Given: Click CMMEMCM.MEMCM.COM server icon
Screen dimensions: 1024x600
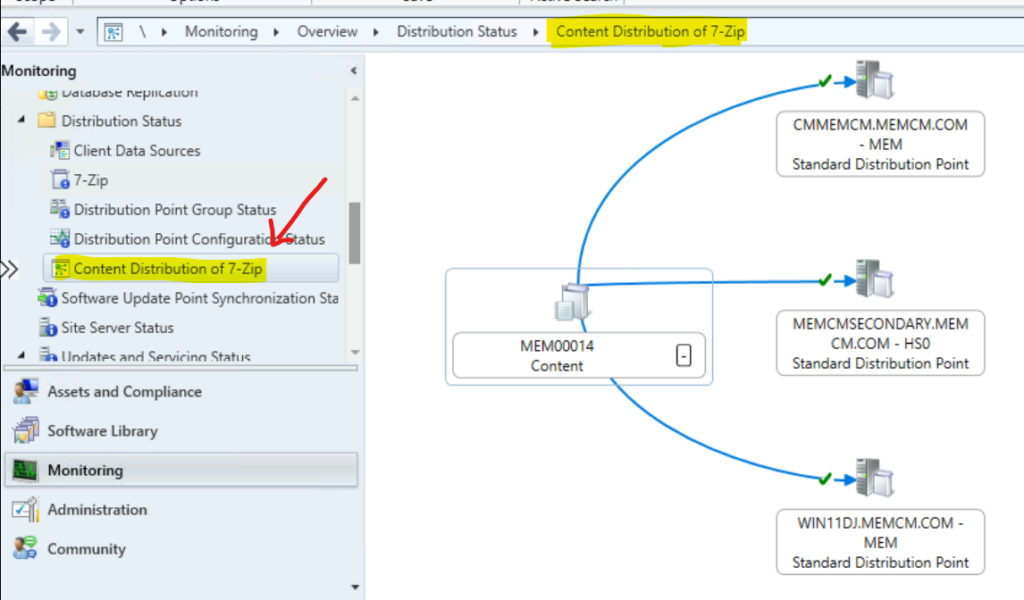Looking at the screenshot, I should pos(875,80).
